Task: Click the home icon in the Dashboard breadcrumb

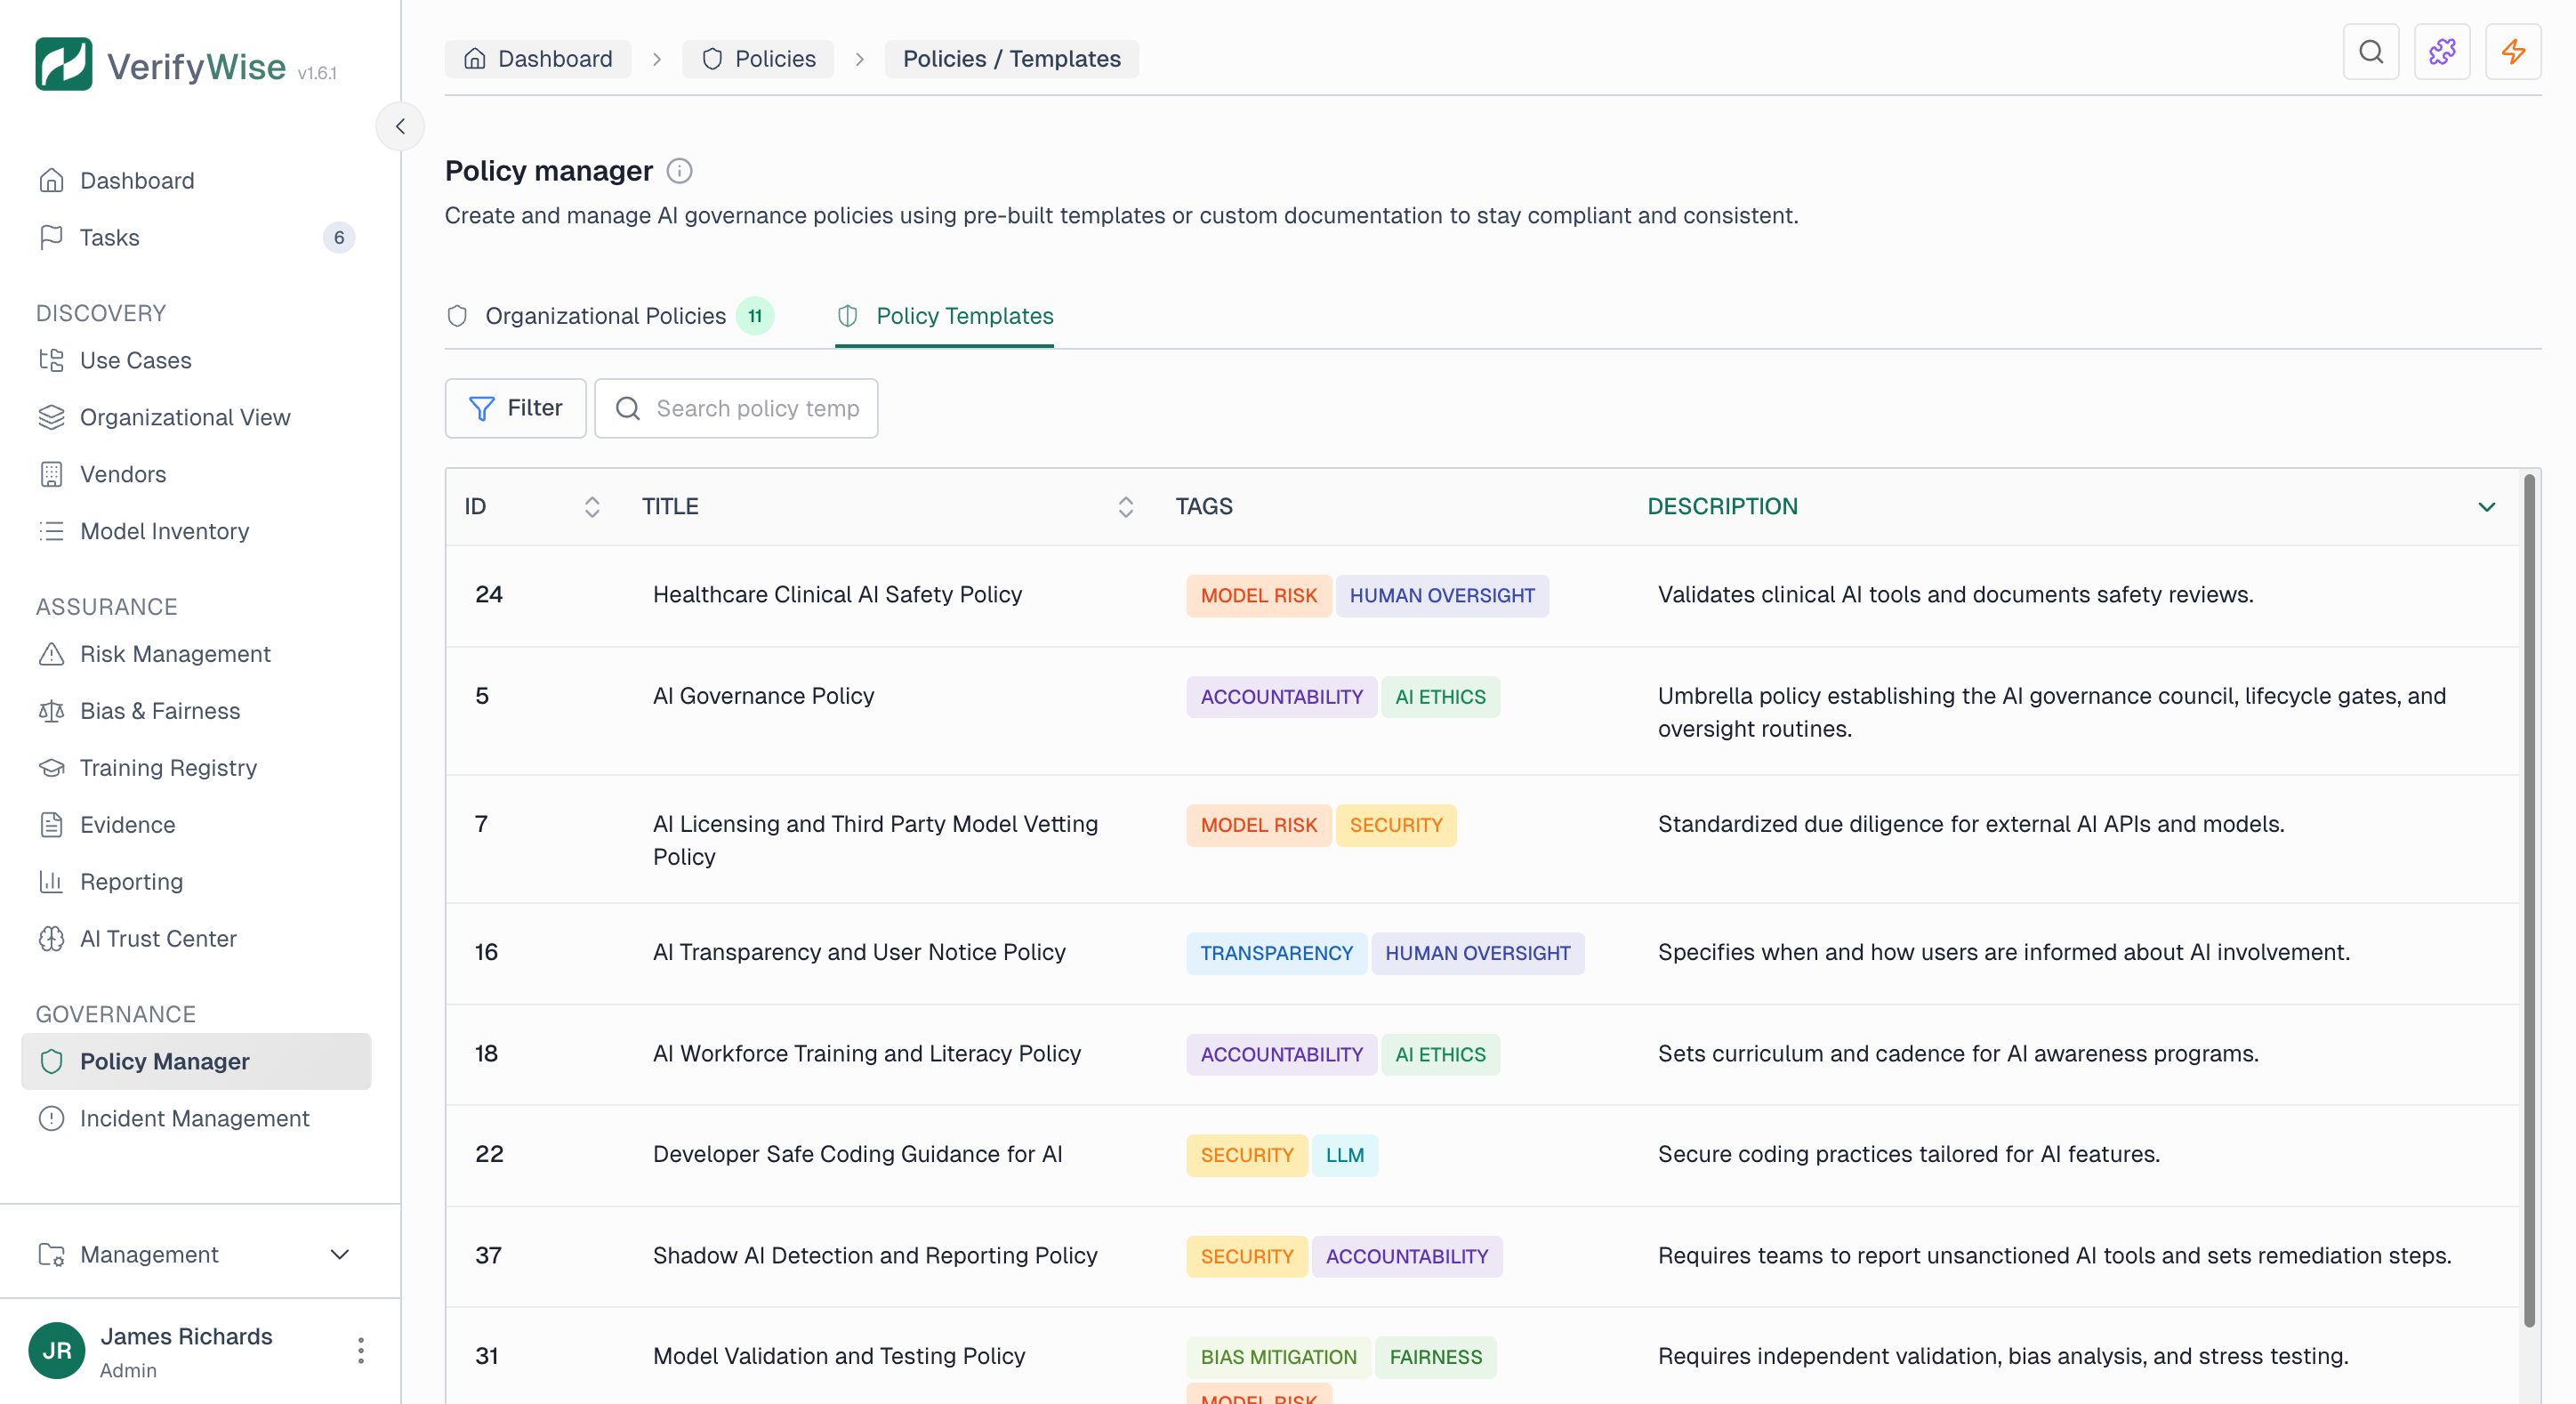Action: coord(475,59)
